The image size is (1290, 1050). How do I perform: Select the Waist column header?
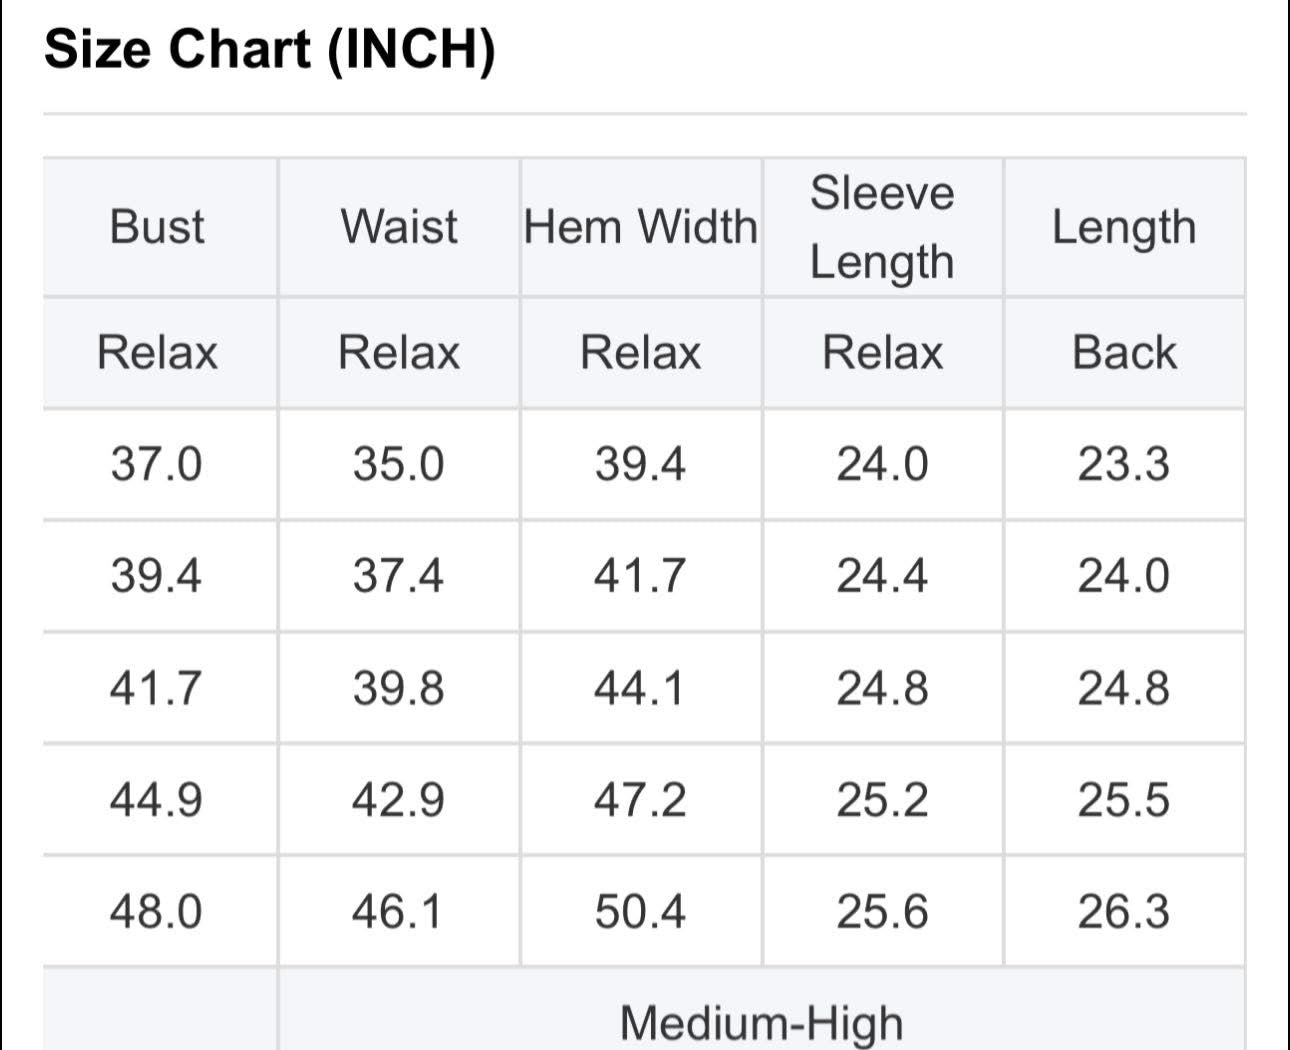[399, 227]
